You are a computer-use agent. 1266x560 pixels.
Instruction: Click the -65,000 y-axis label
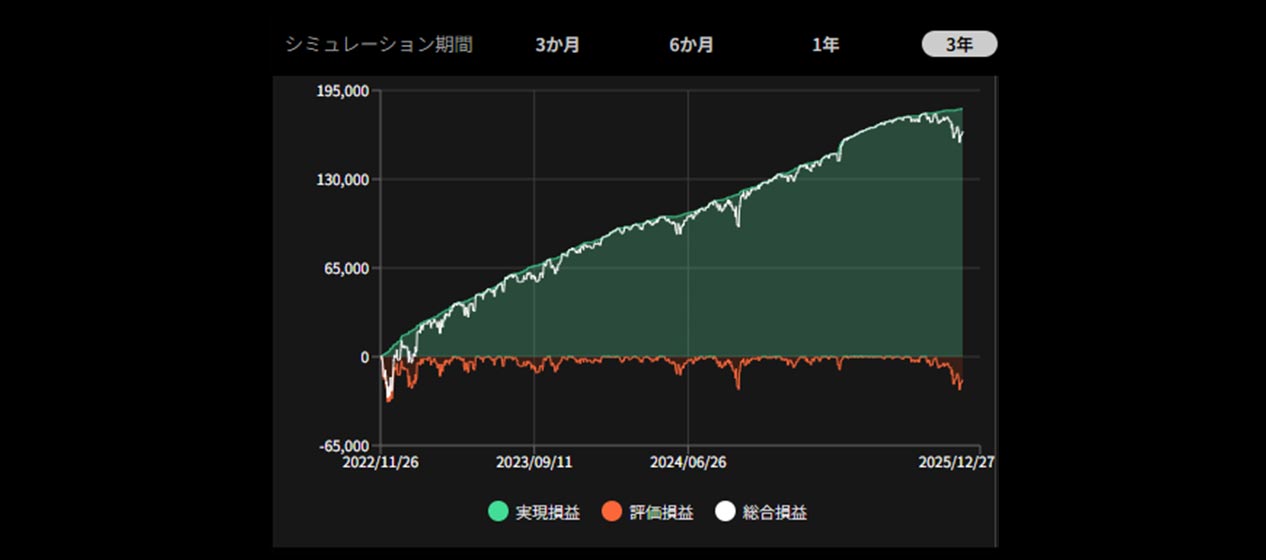tap(345, 446)
